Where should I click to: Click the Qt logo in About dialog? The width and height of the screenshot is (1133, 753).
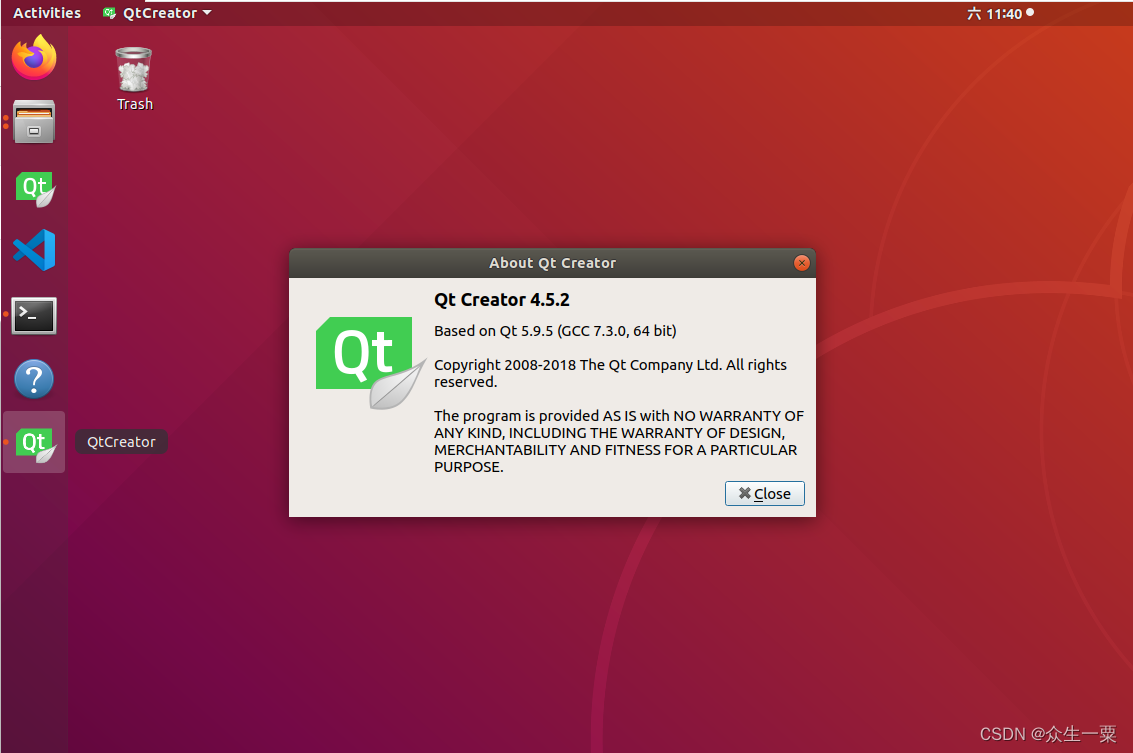(x=370, y=363)
